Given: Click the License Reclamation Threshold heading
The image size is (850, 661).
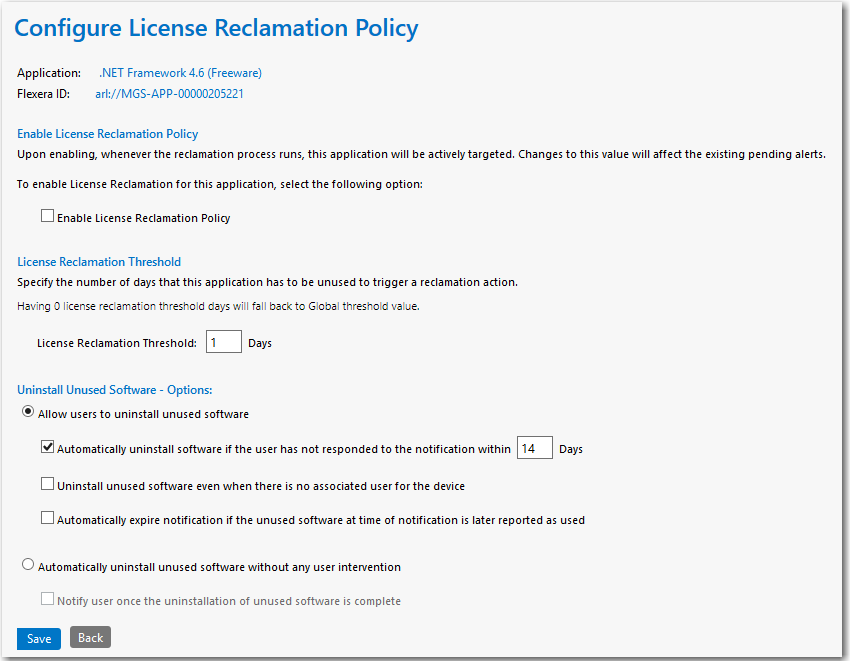Looking at the screenshot, I should pyautogui.click(x=99, y=261).
